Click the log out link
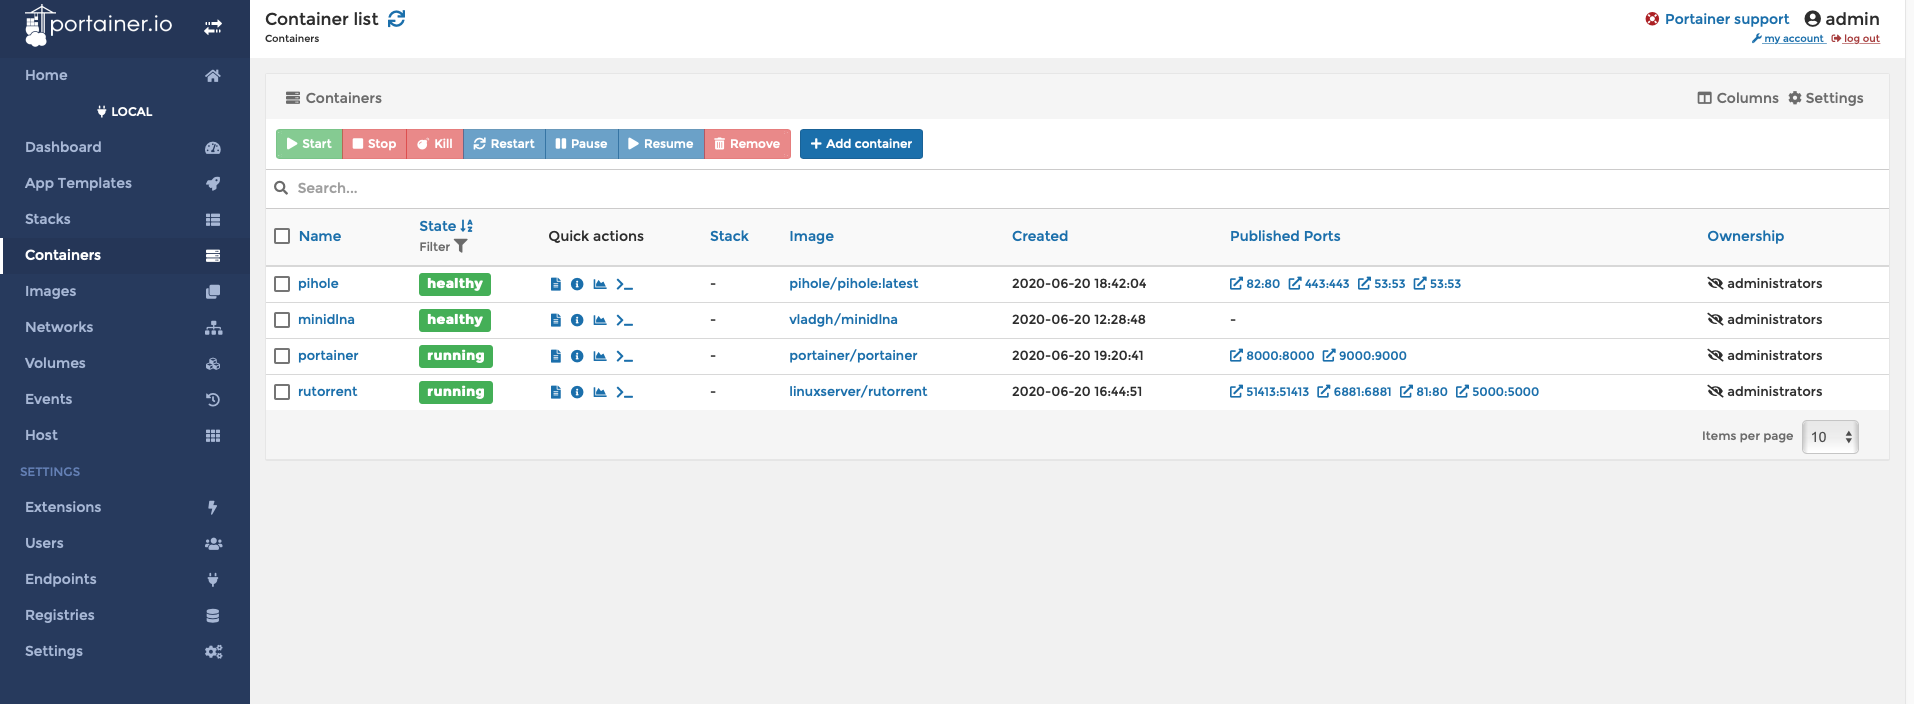Viewport: 1914px width, 704px height. [1855, 39]
